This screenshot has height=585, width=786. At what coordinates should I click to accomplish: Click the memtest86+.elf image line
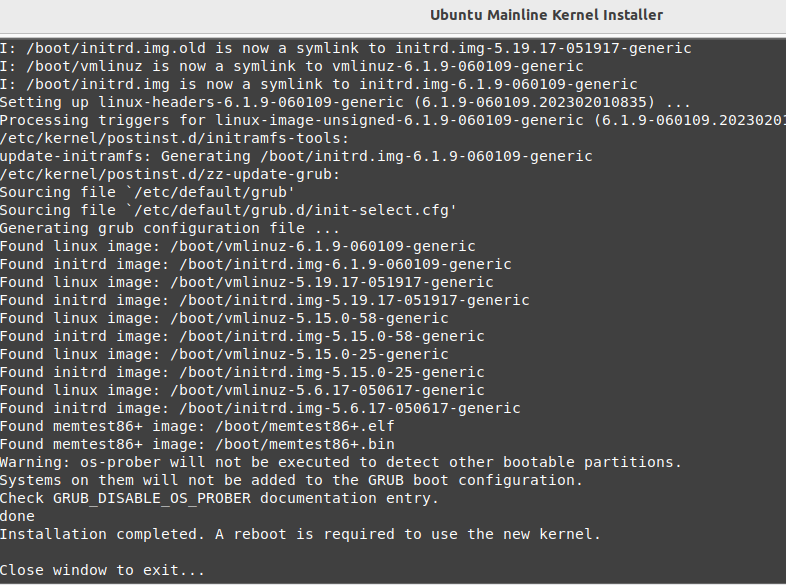(197, 426)
